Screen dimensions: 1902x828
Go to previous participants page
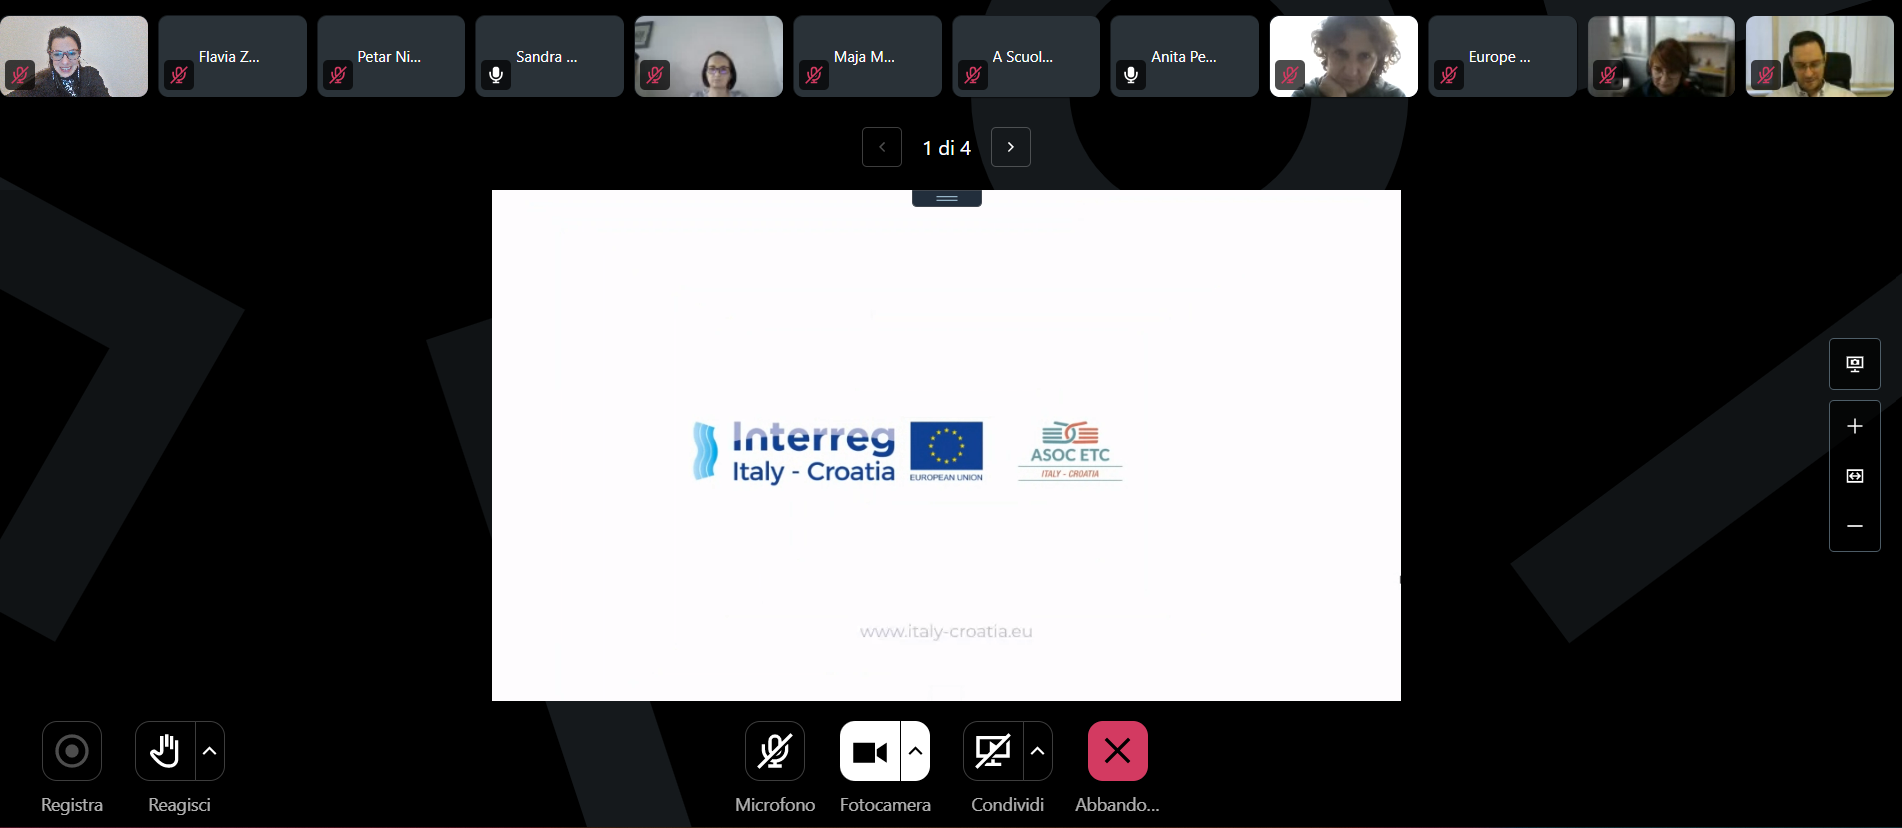click(x=882, y=147)
